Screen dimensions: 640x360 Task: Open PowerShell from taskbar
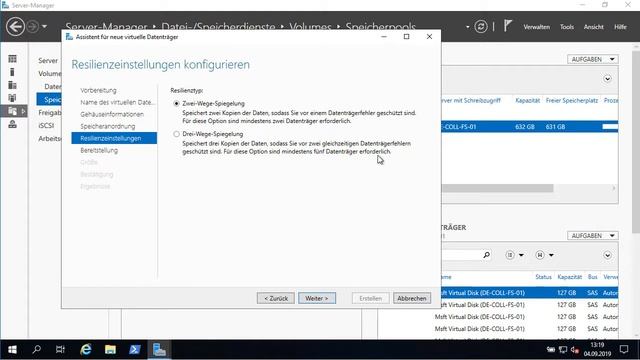[135, 350]
